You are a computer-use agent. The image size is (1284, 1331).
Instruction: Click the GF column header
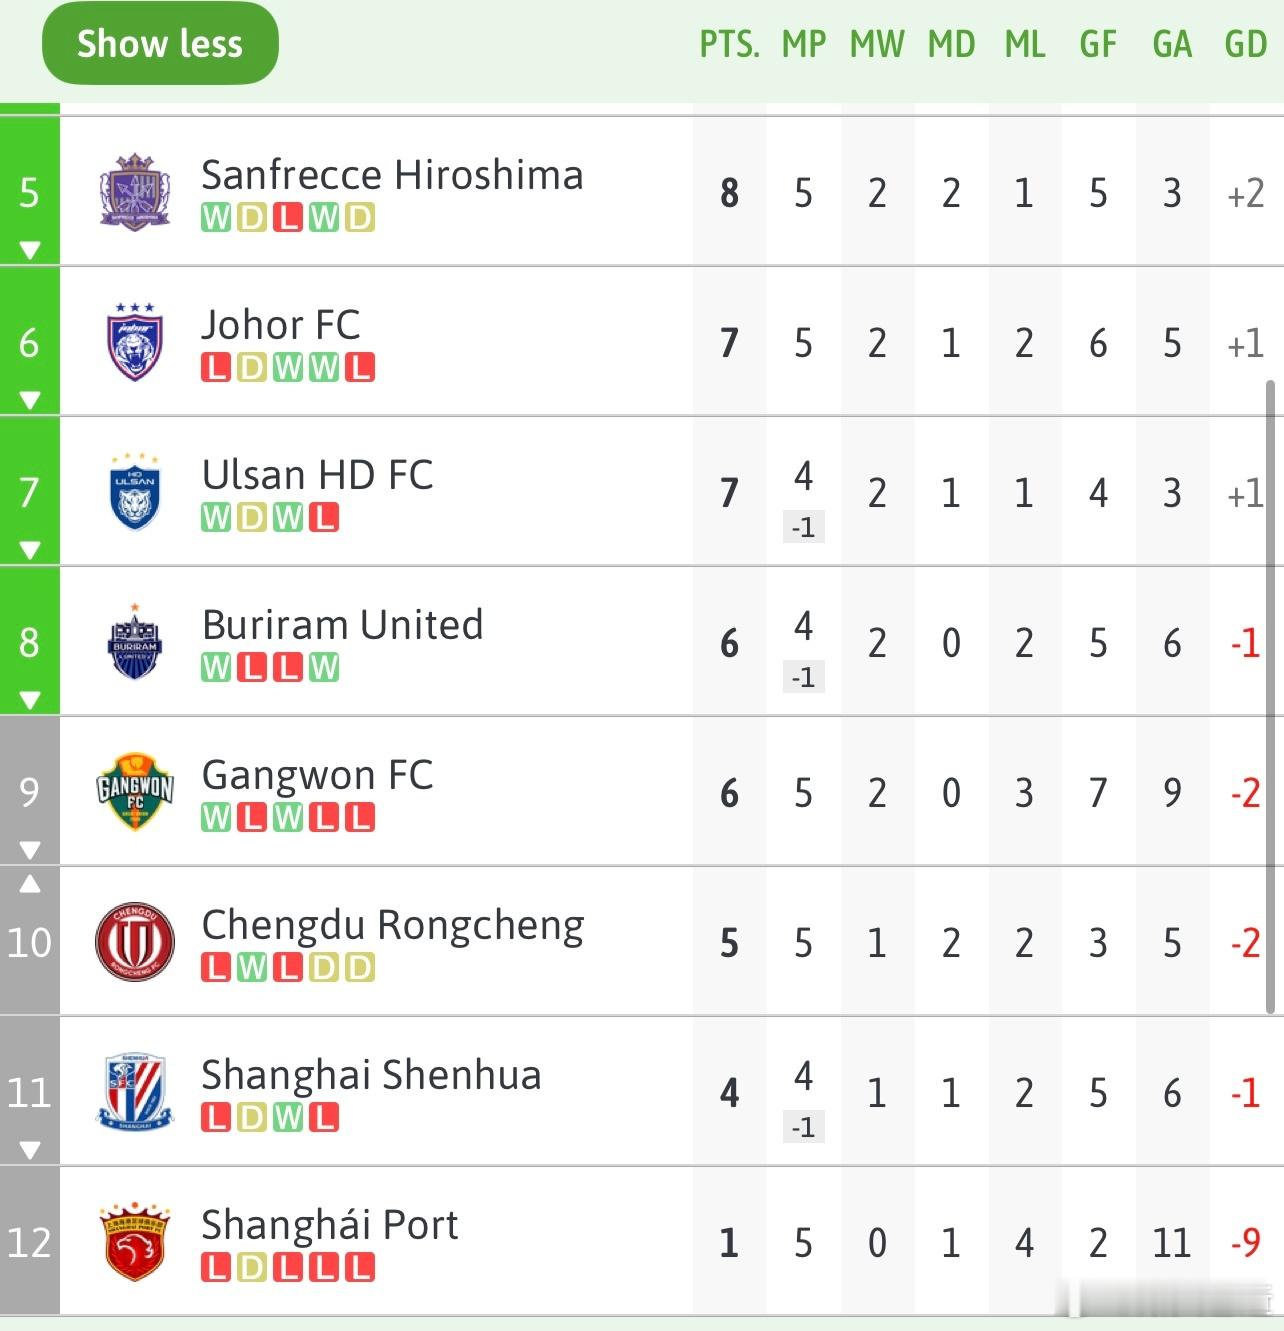point(1097,45)
